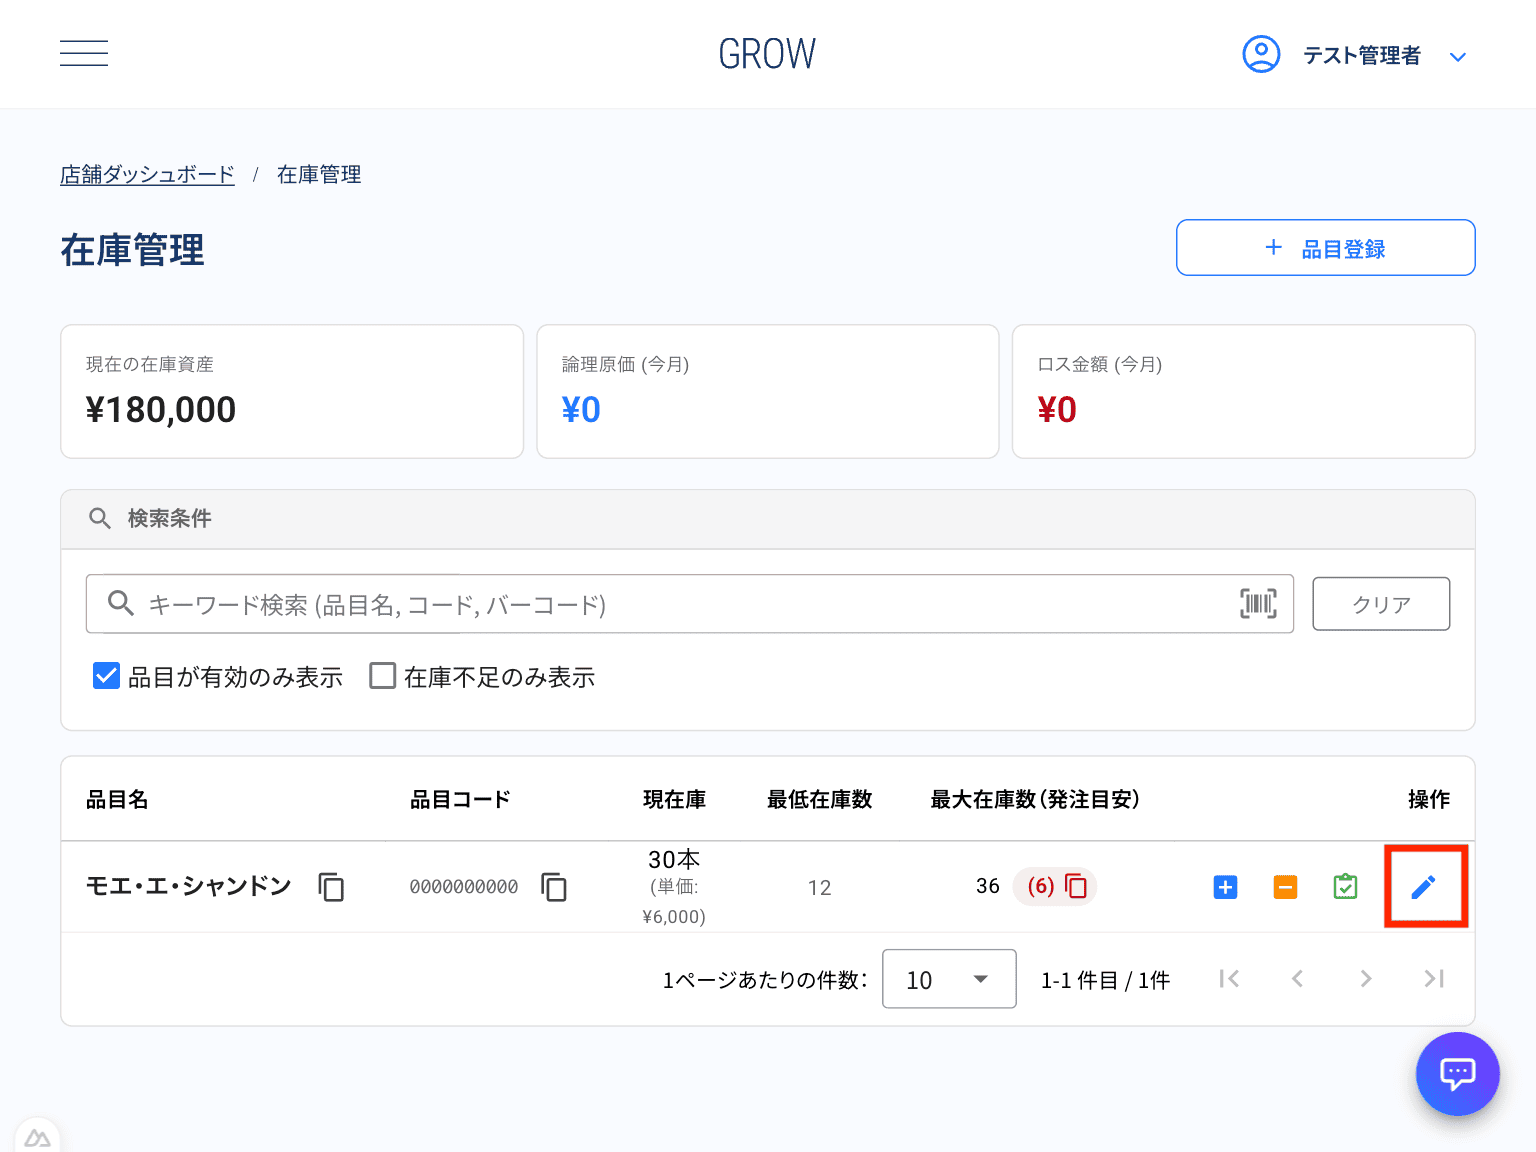Copy the item code 0000000000
The height and width of the screenshot is (1152, 1536).
[x=553, y=887]
